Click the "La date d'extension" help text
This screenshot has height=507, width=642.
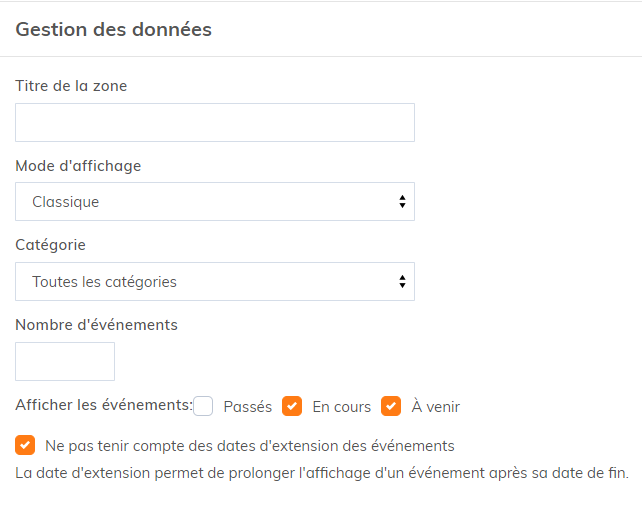322,473
